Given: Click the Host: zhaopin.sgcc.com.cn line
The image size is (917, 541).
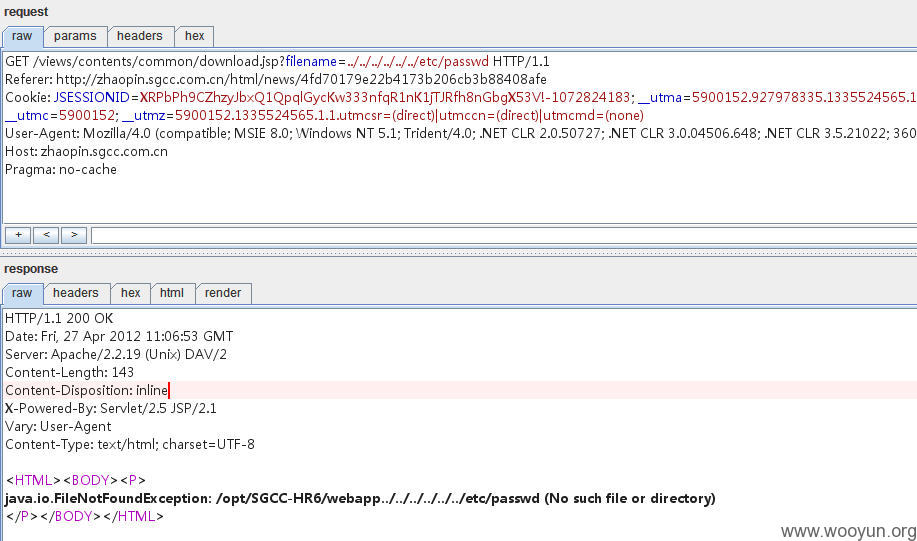Looking at the screenshot, I should (87, 151).
